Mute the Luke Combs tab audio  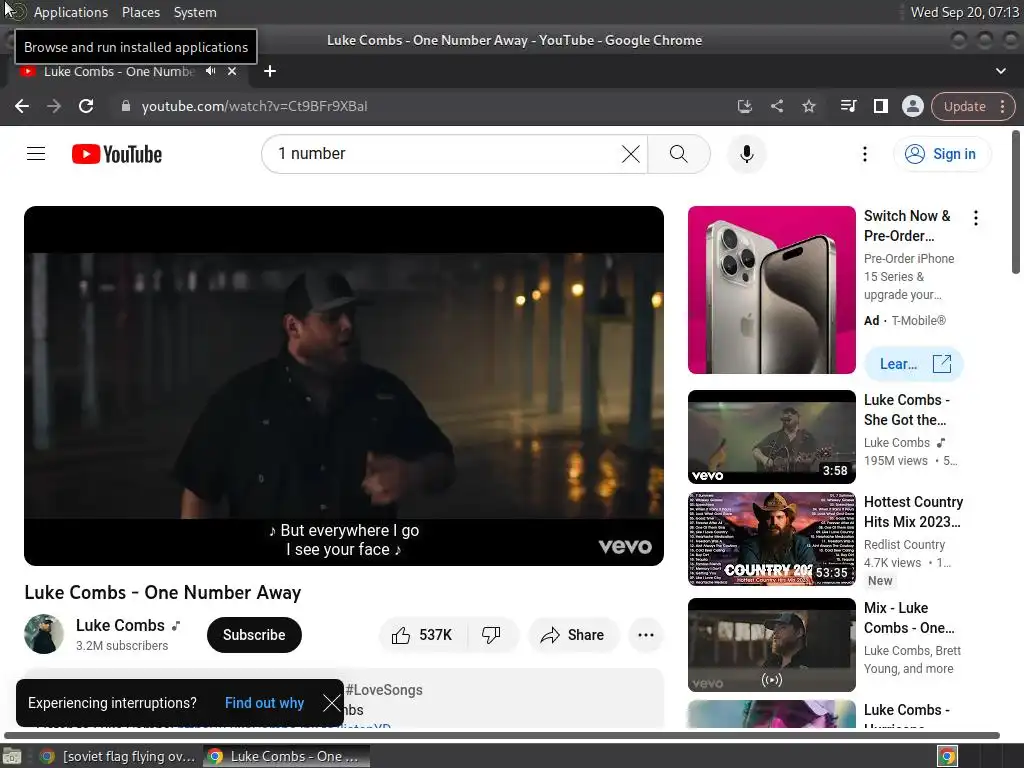point(210,71)
